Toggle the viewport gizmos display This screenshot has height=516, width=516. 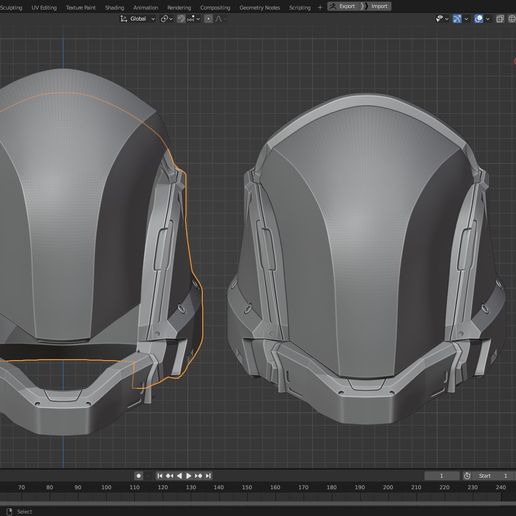[x=457, y=19]
